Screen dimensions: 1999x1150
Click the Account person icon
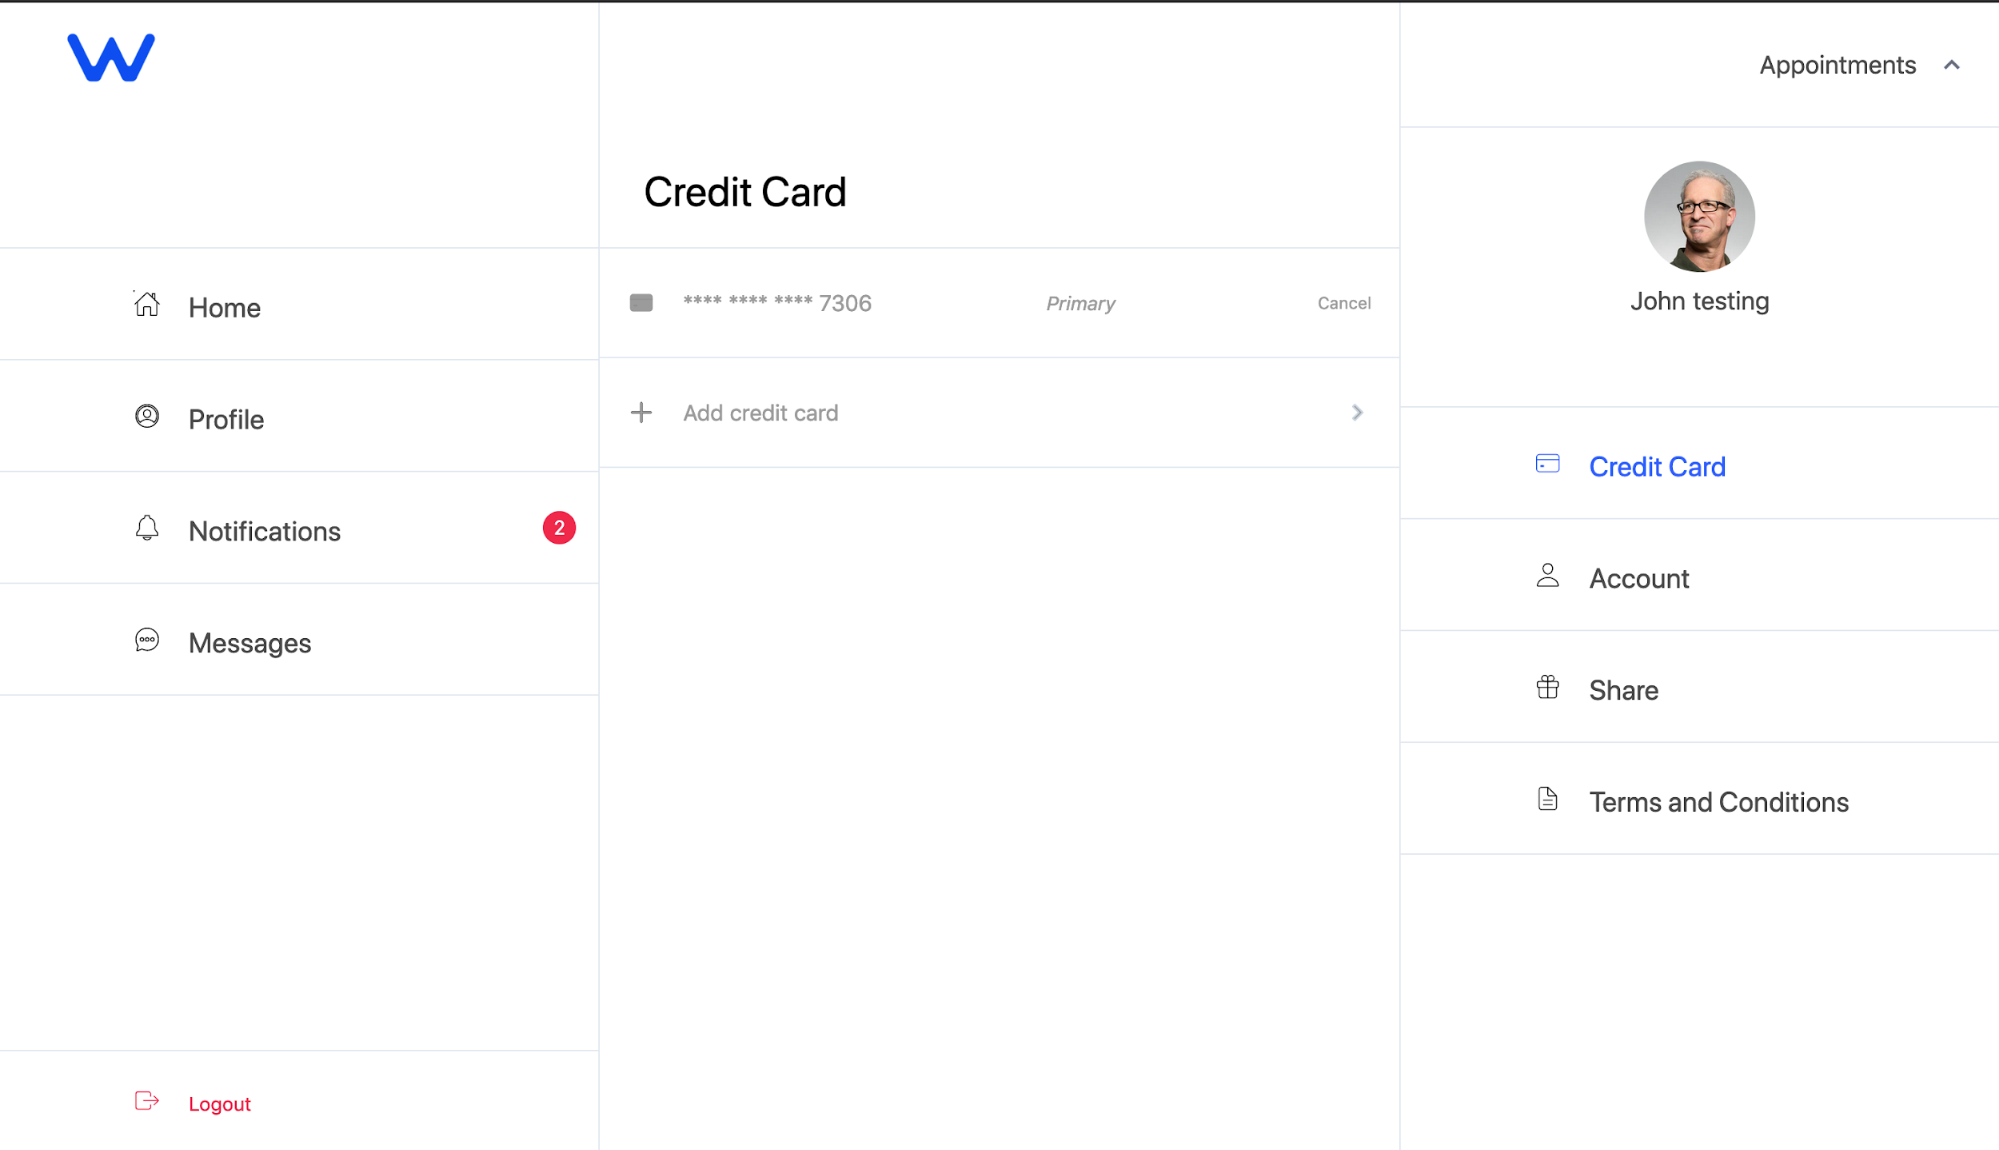(x=1547, y=575)
